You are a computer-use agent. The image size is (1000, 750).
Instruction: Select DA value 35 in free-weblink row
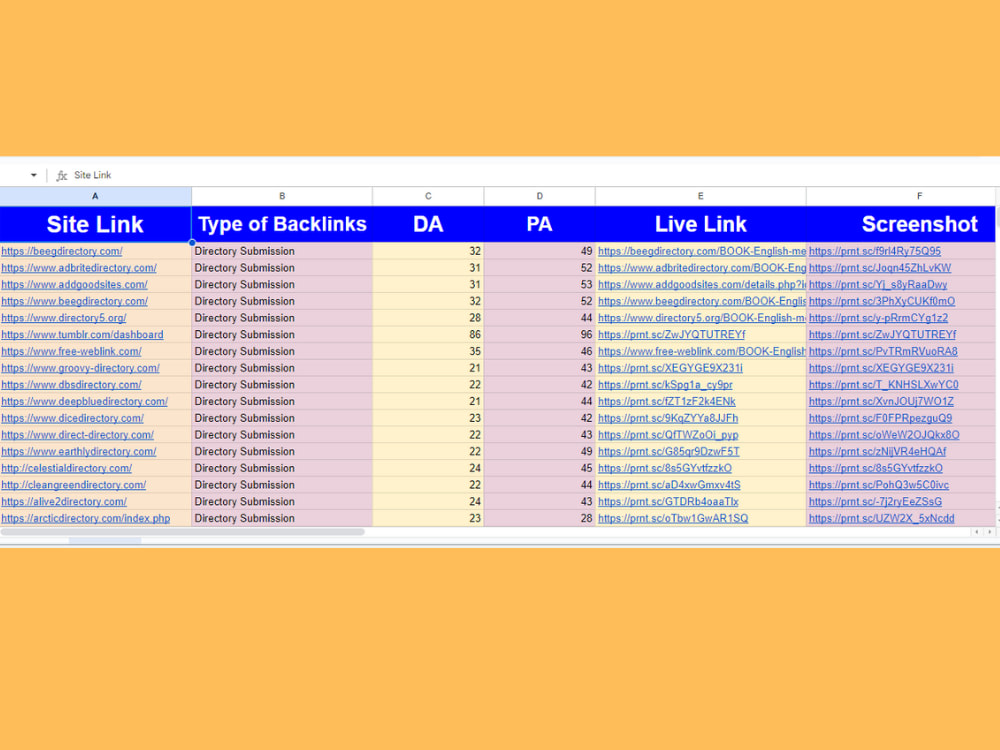click(x=428, y=351)
